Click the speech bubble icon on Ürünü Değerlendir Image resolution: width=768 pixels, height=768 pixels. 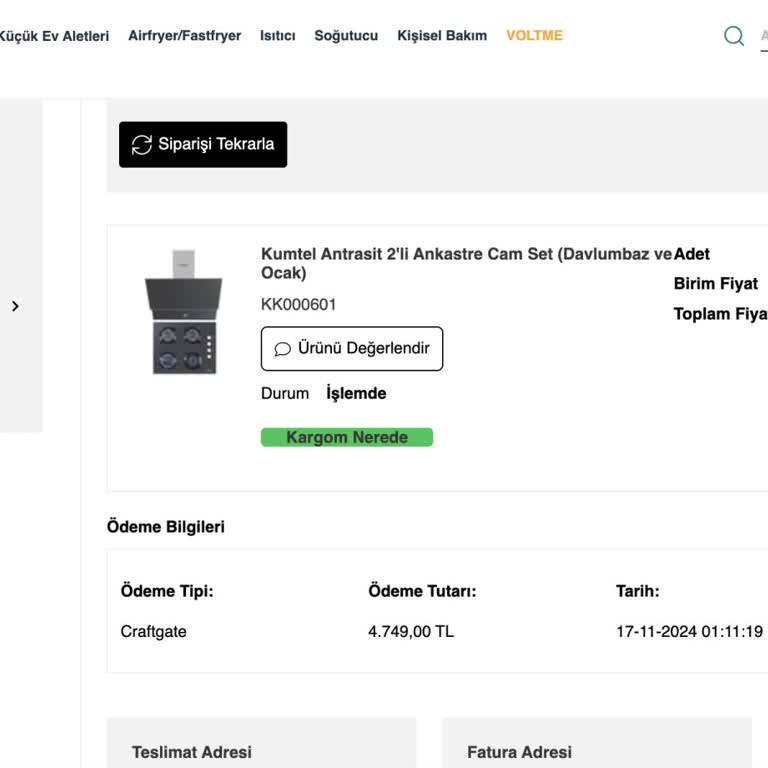[x=282, y=349]
